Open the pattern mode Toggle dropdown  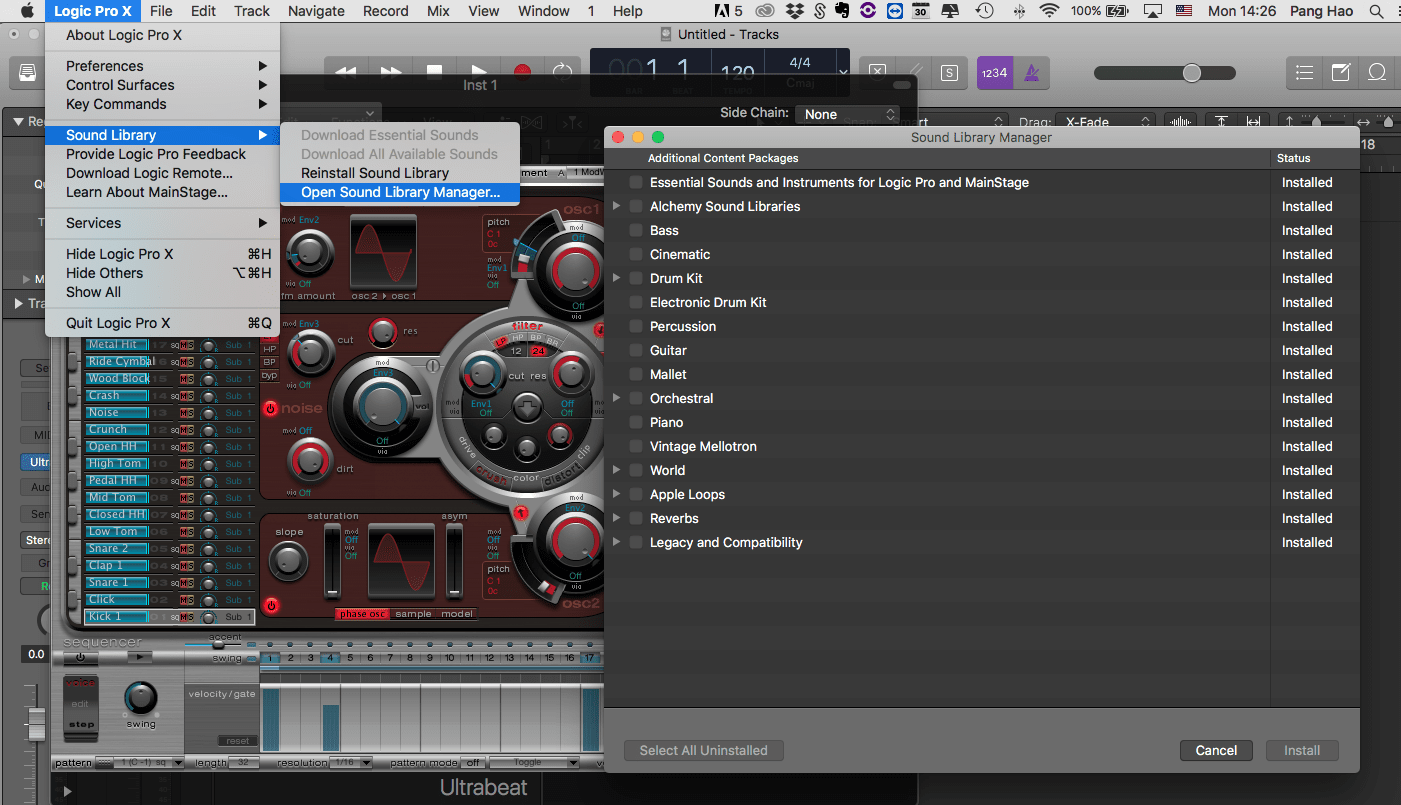coord(534,762)
